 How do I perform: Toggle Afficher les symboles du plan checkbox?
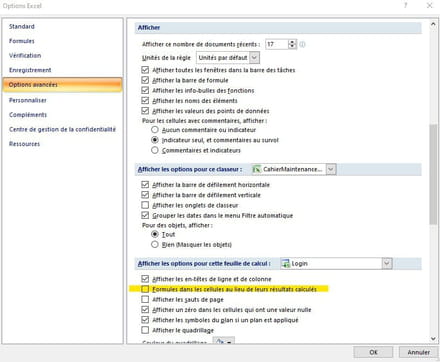pos(145,320)
